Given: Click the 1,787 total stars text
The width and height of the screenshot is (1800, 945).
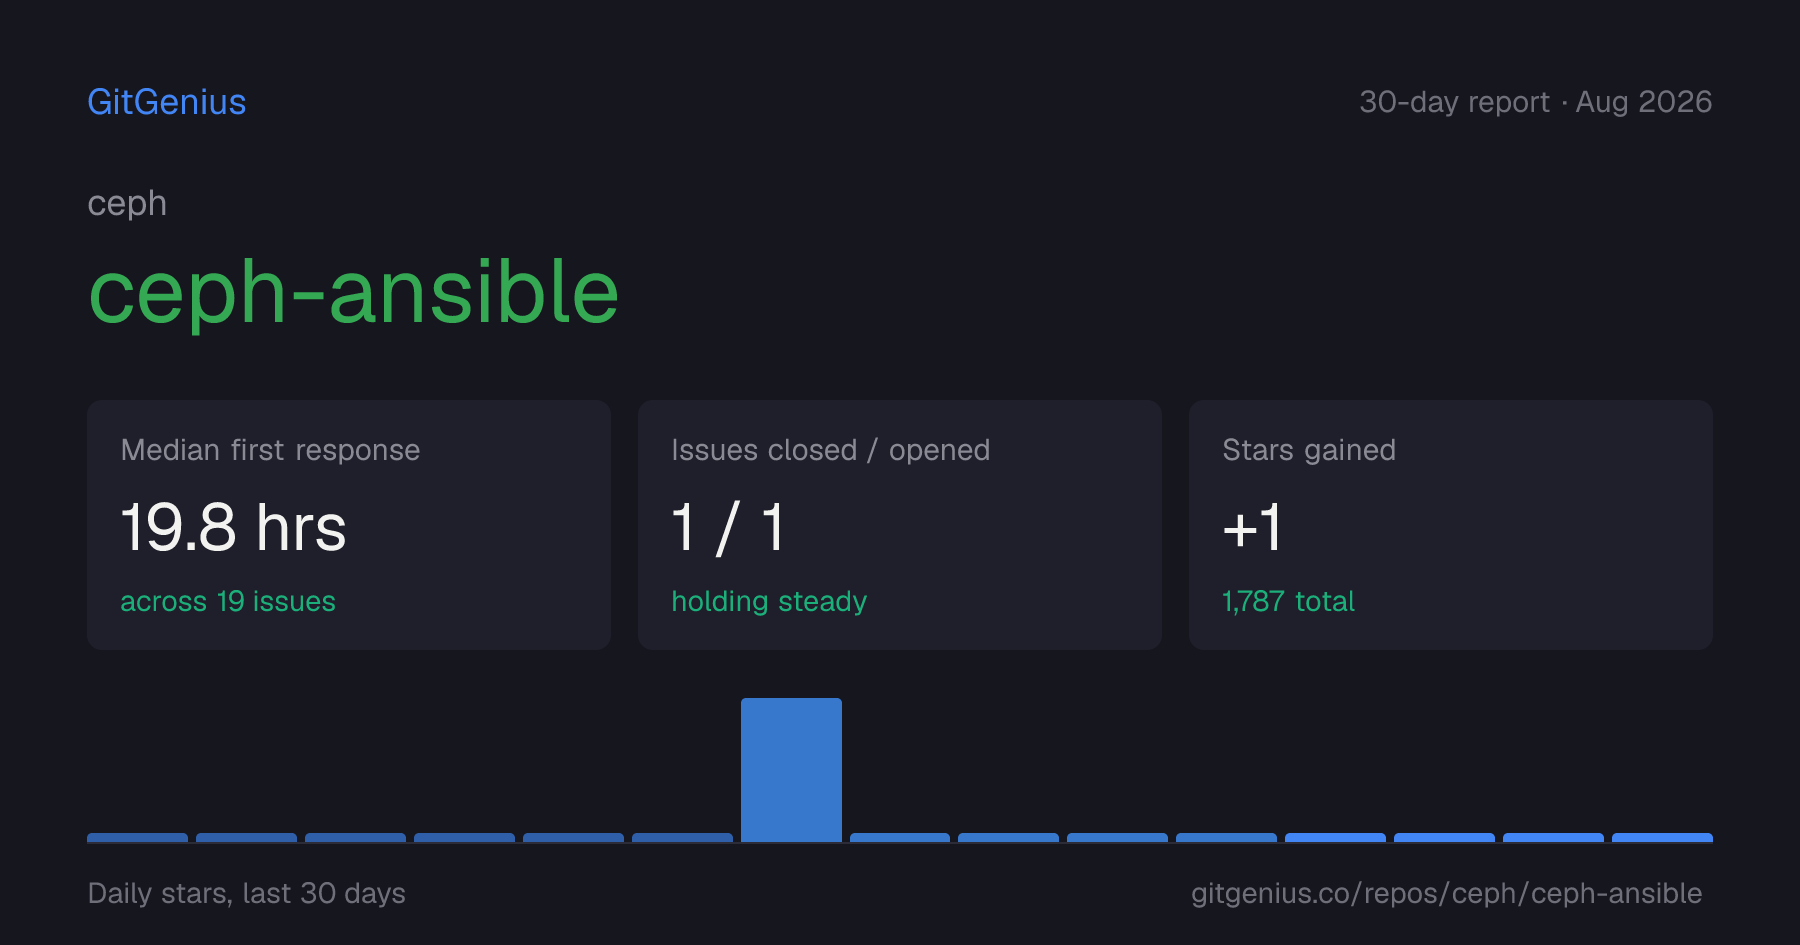Looking at the screenshot, I should (1288, 601).
